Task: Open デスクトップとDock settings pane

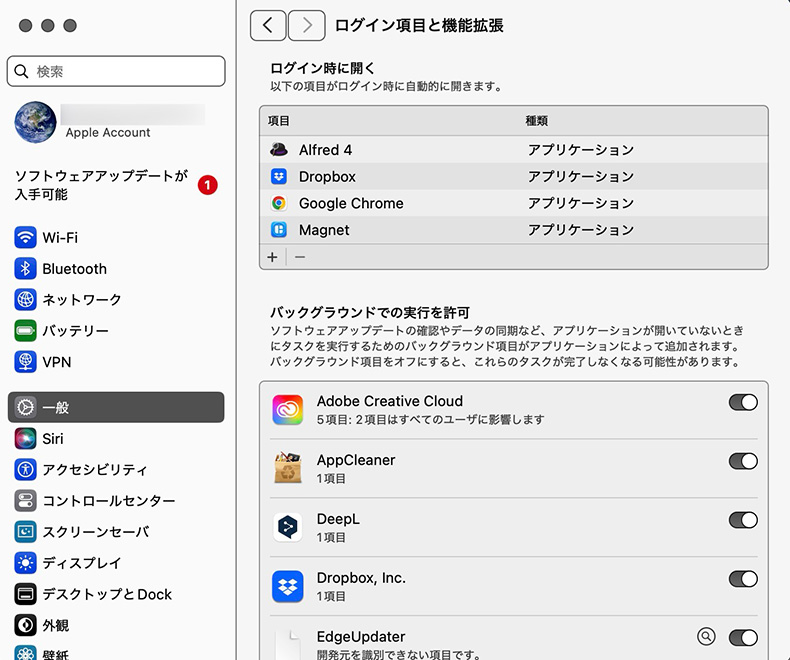Action: click(x=107, y=594)
